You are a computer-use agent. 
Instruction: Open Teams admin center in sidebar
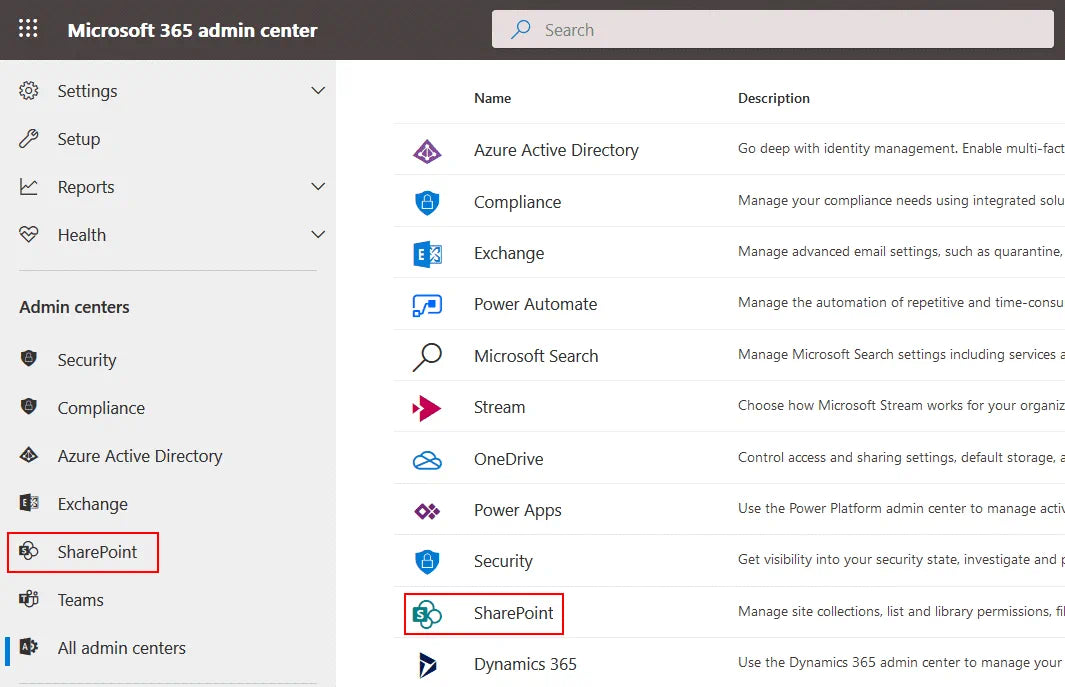click(80, 600)
